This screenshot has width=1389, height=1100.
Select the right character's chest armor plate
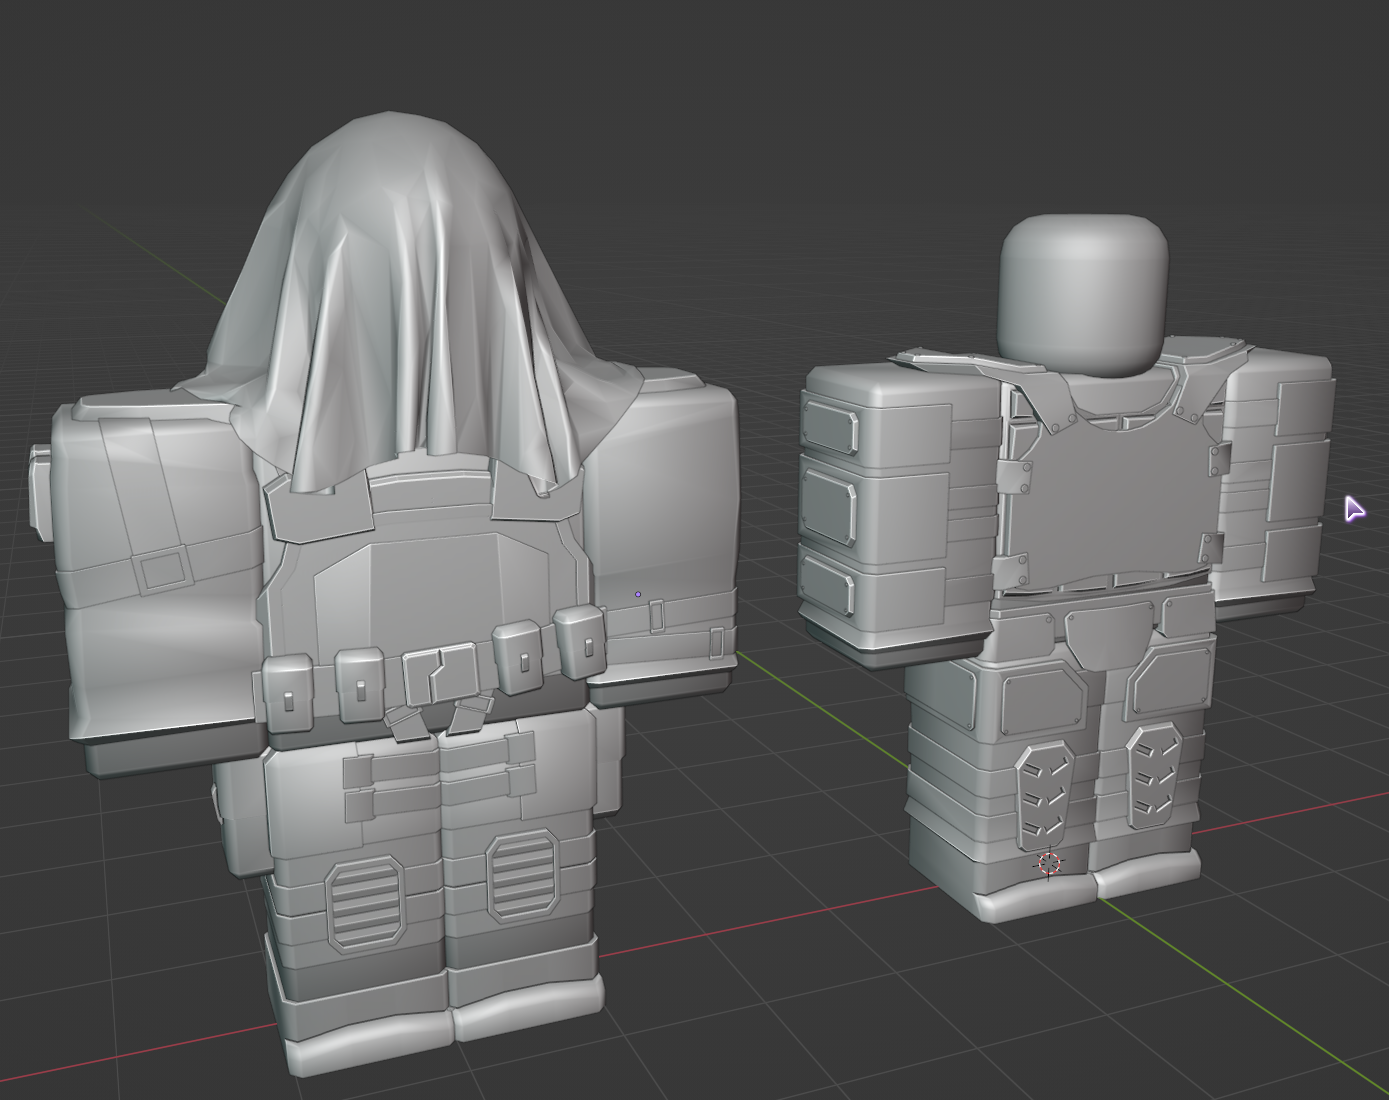click(1110, 500)
